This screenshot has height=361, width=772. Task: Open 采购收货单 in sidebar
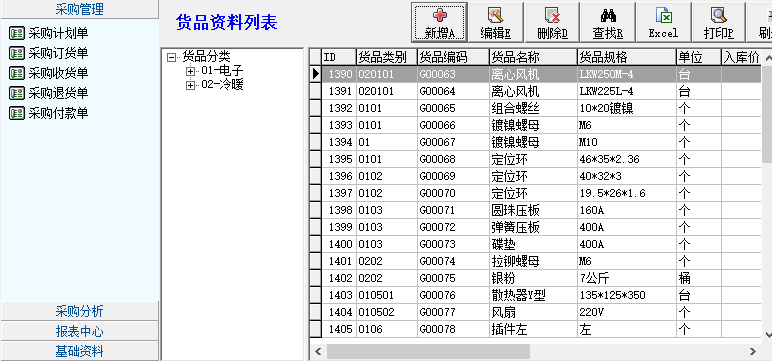(x=49, y=73)
